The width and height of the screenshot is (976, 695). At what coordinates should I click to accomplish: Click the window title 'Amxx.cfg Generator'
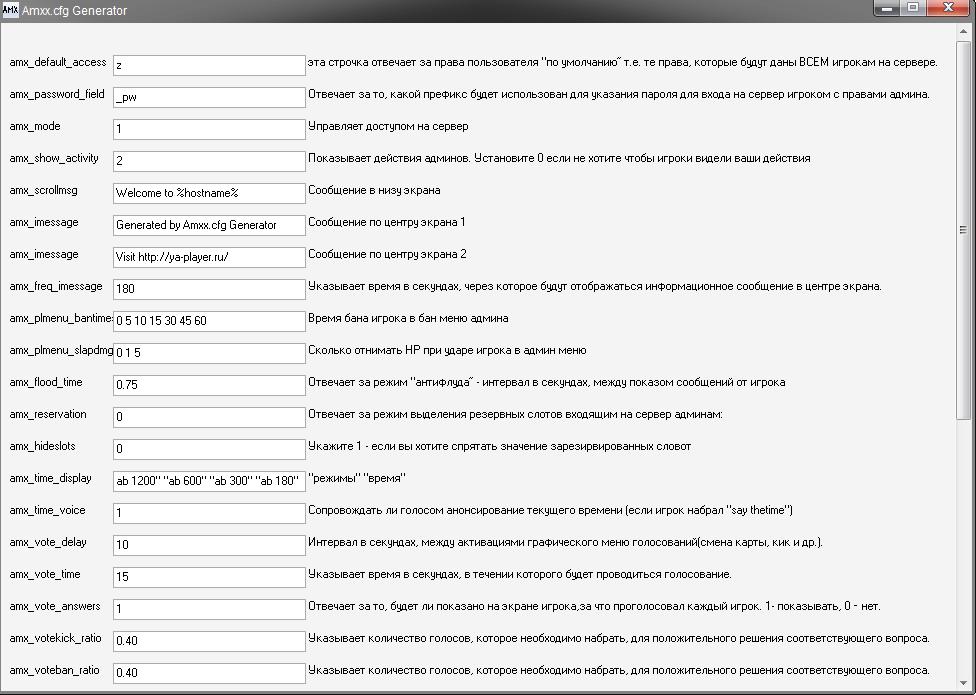75,11
